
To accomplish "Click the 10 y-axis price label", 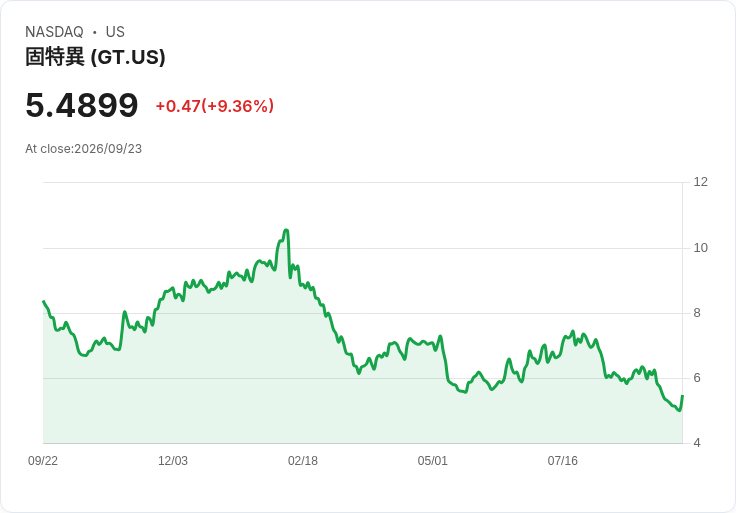I will (x=700, y=248).
